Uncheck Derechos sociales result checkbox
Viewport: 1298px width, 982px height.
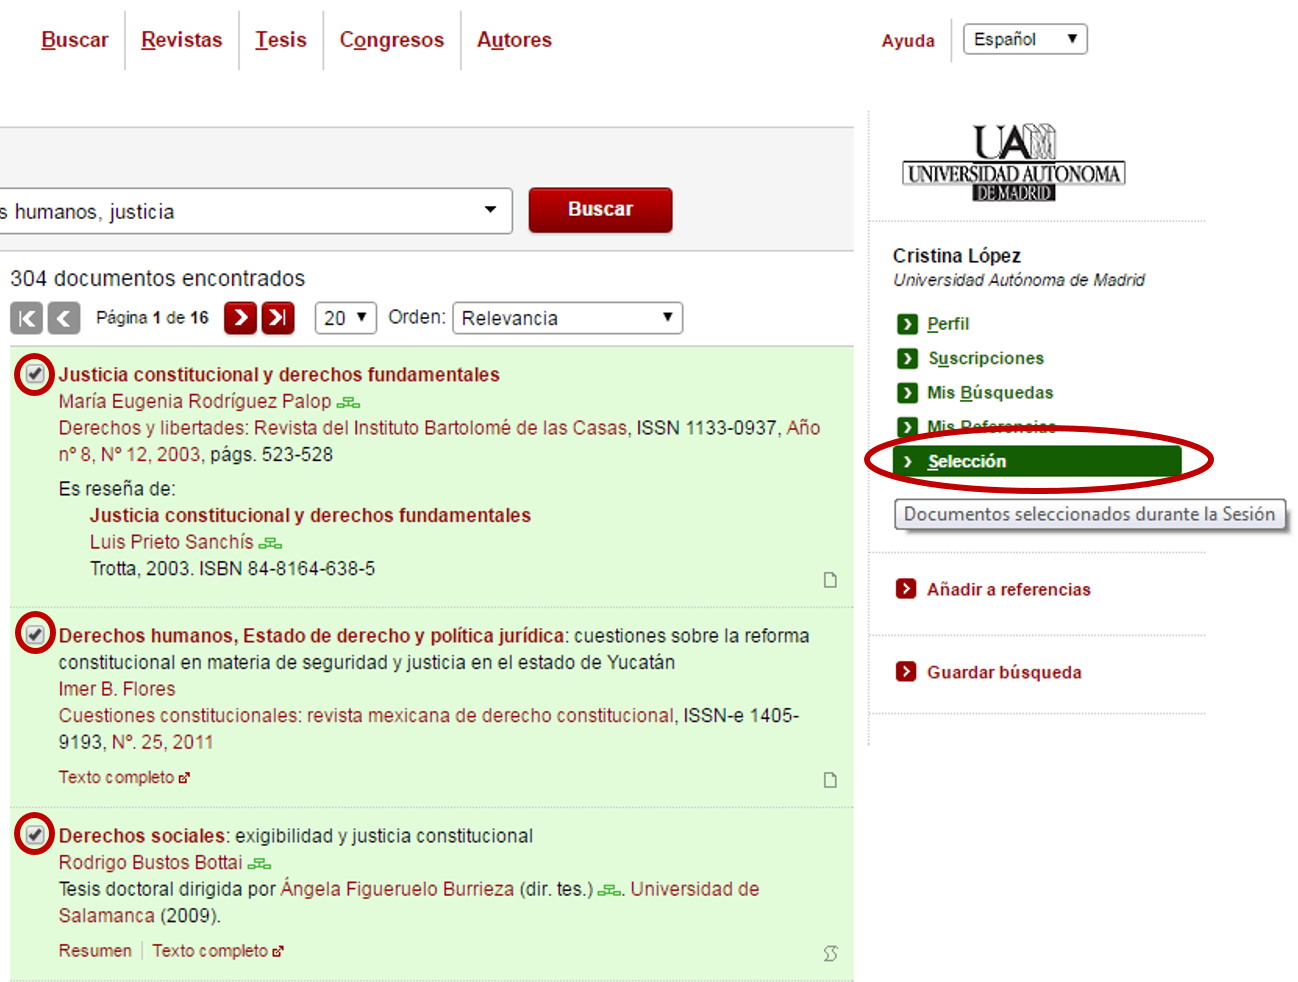pyautogui.click(x=35, y=834)
